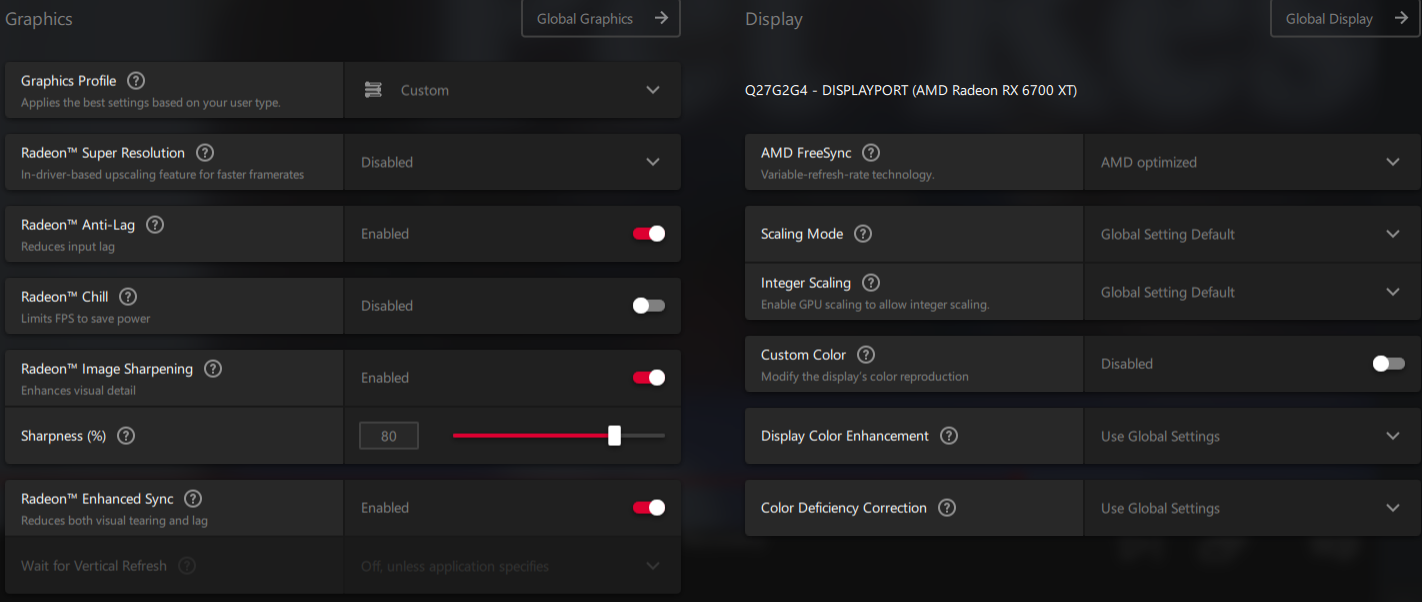Click the Sharpness slider handle
The height and width of the screenshot is (602, 1422).
point(614,435)
